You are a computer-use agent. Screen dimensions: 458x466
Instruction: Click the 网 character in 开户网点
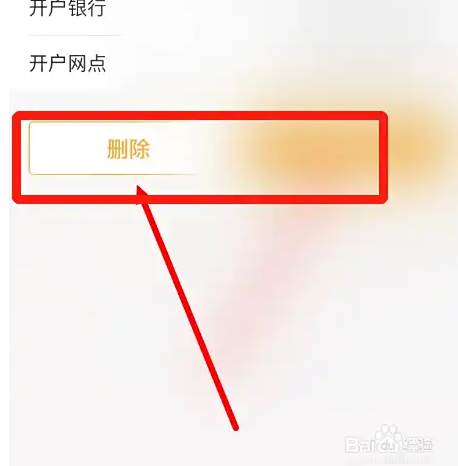(77, 63)
